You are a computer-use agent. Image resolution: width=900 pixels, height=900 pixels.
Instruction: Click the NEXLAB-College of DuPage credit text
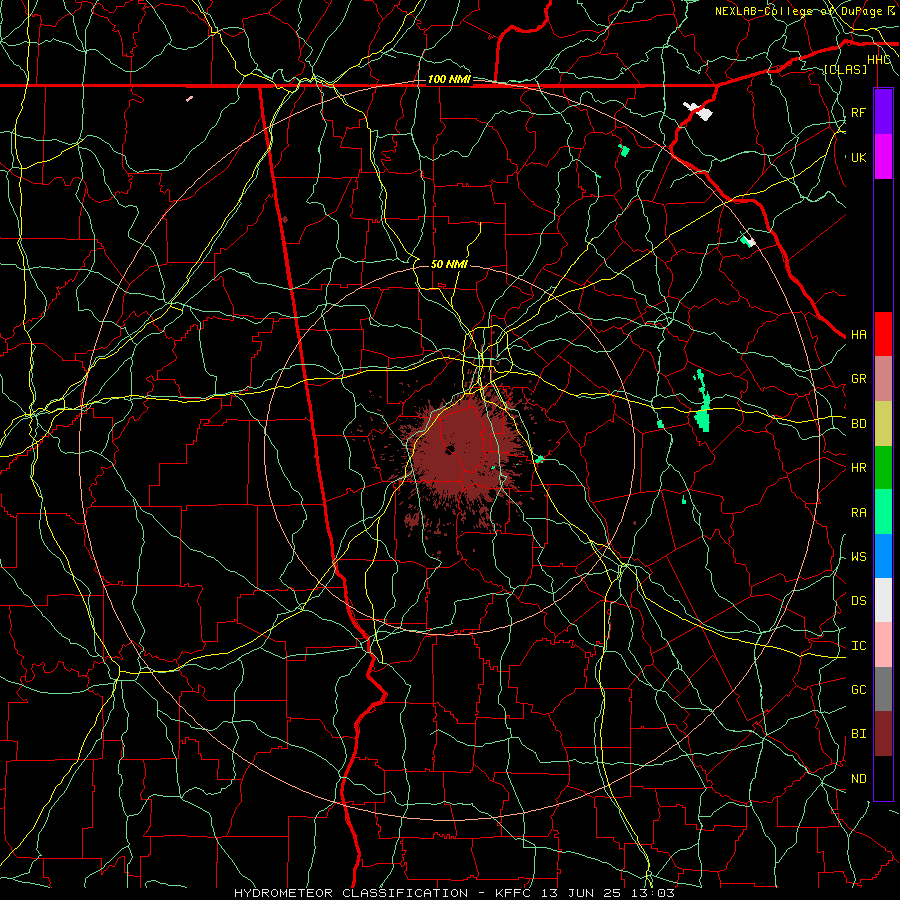(x=798, y=11)
